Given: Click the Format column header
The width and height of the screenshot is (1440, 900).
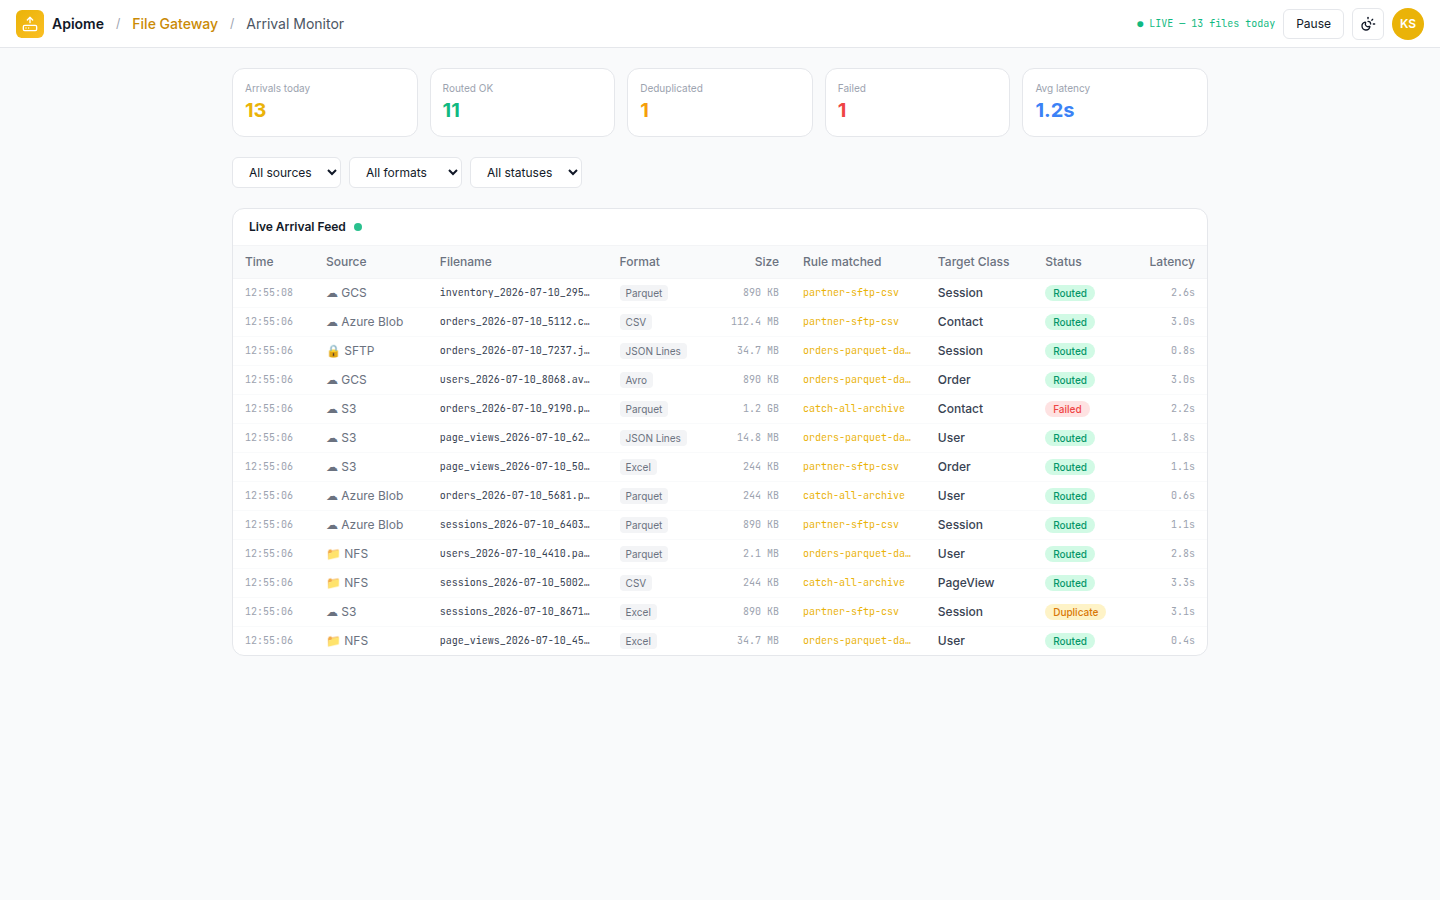Looking at the screenshot, I should (x=640, y=262).
